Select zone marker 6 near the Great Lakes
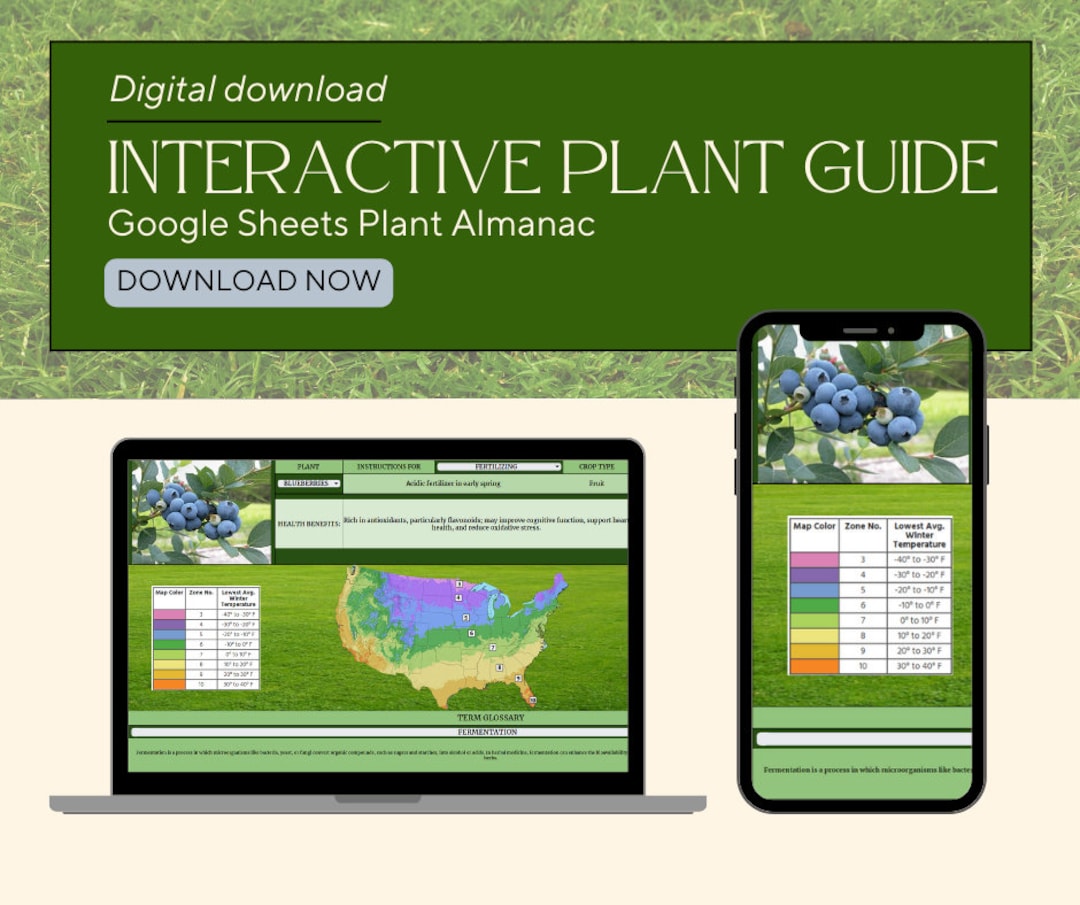 point(472,632)
